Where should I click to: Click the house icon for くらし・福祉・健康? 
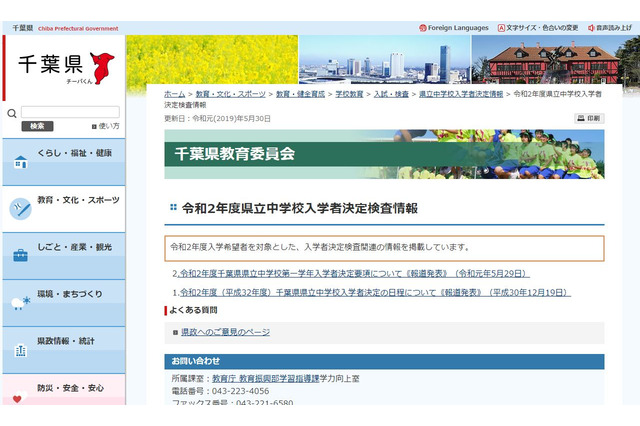(20, 162)
